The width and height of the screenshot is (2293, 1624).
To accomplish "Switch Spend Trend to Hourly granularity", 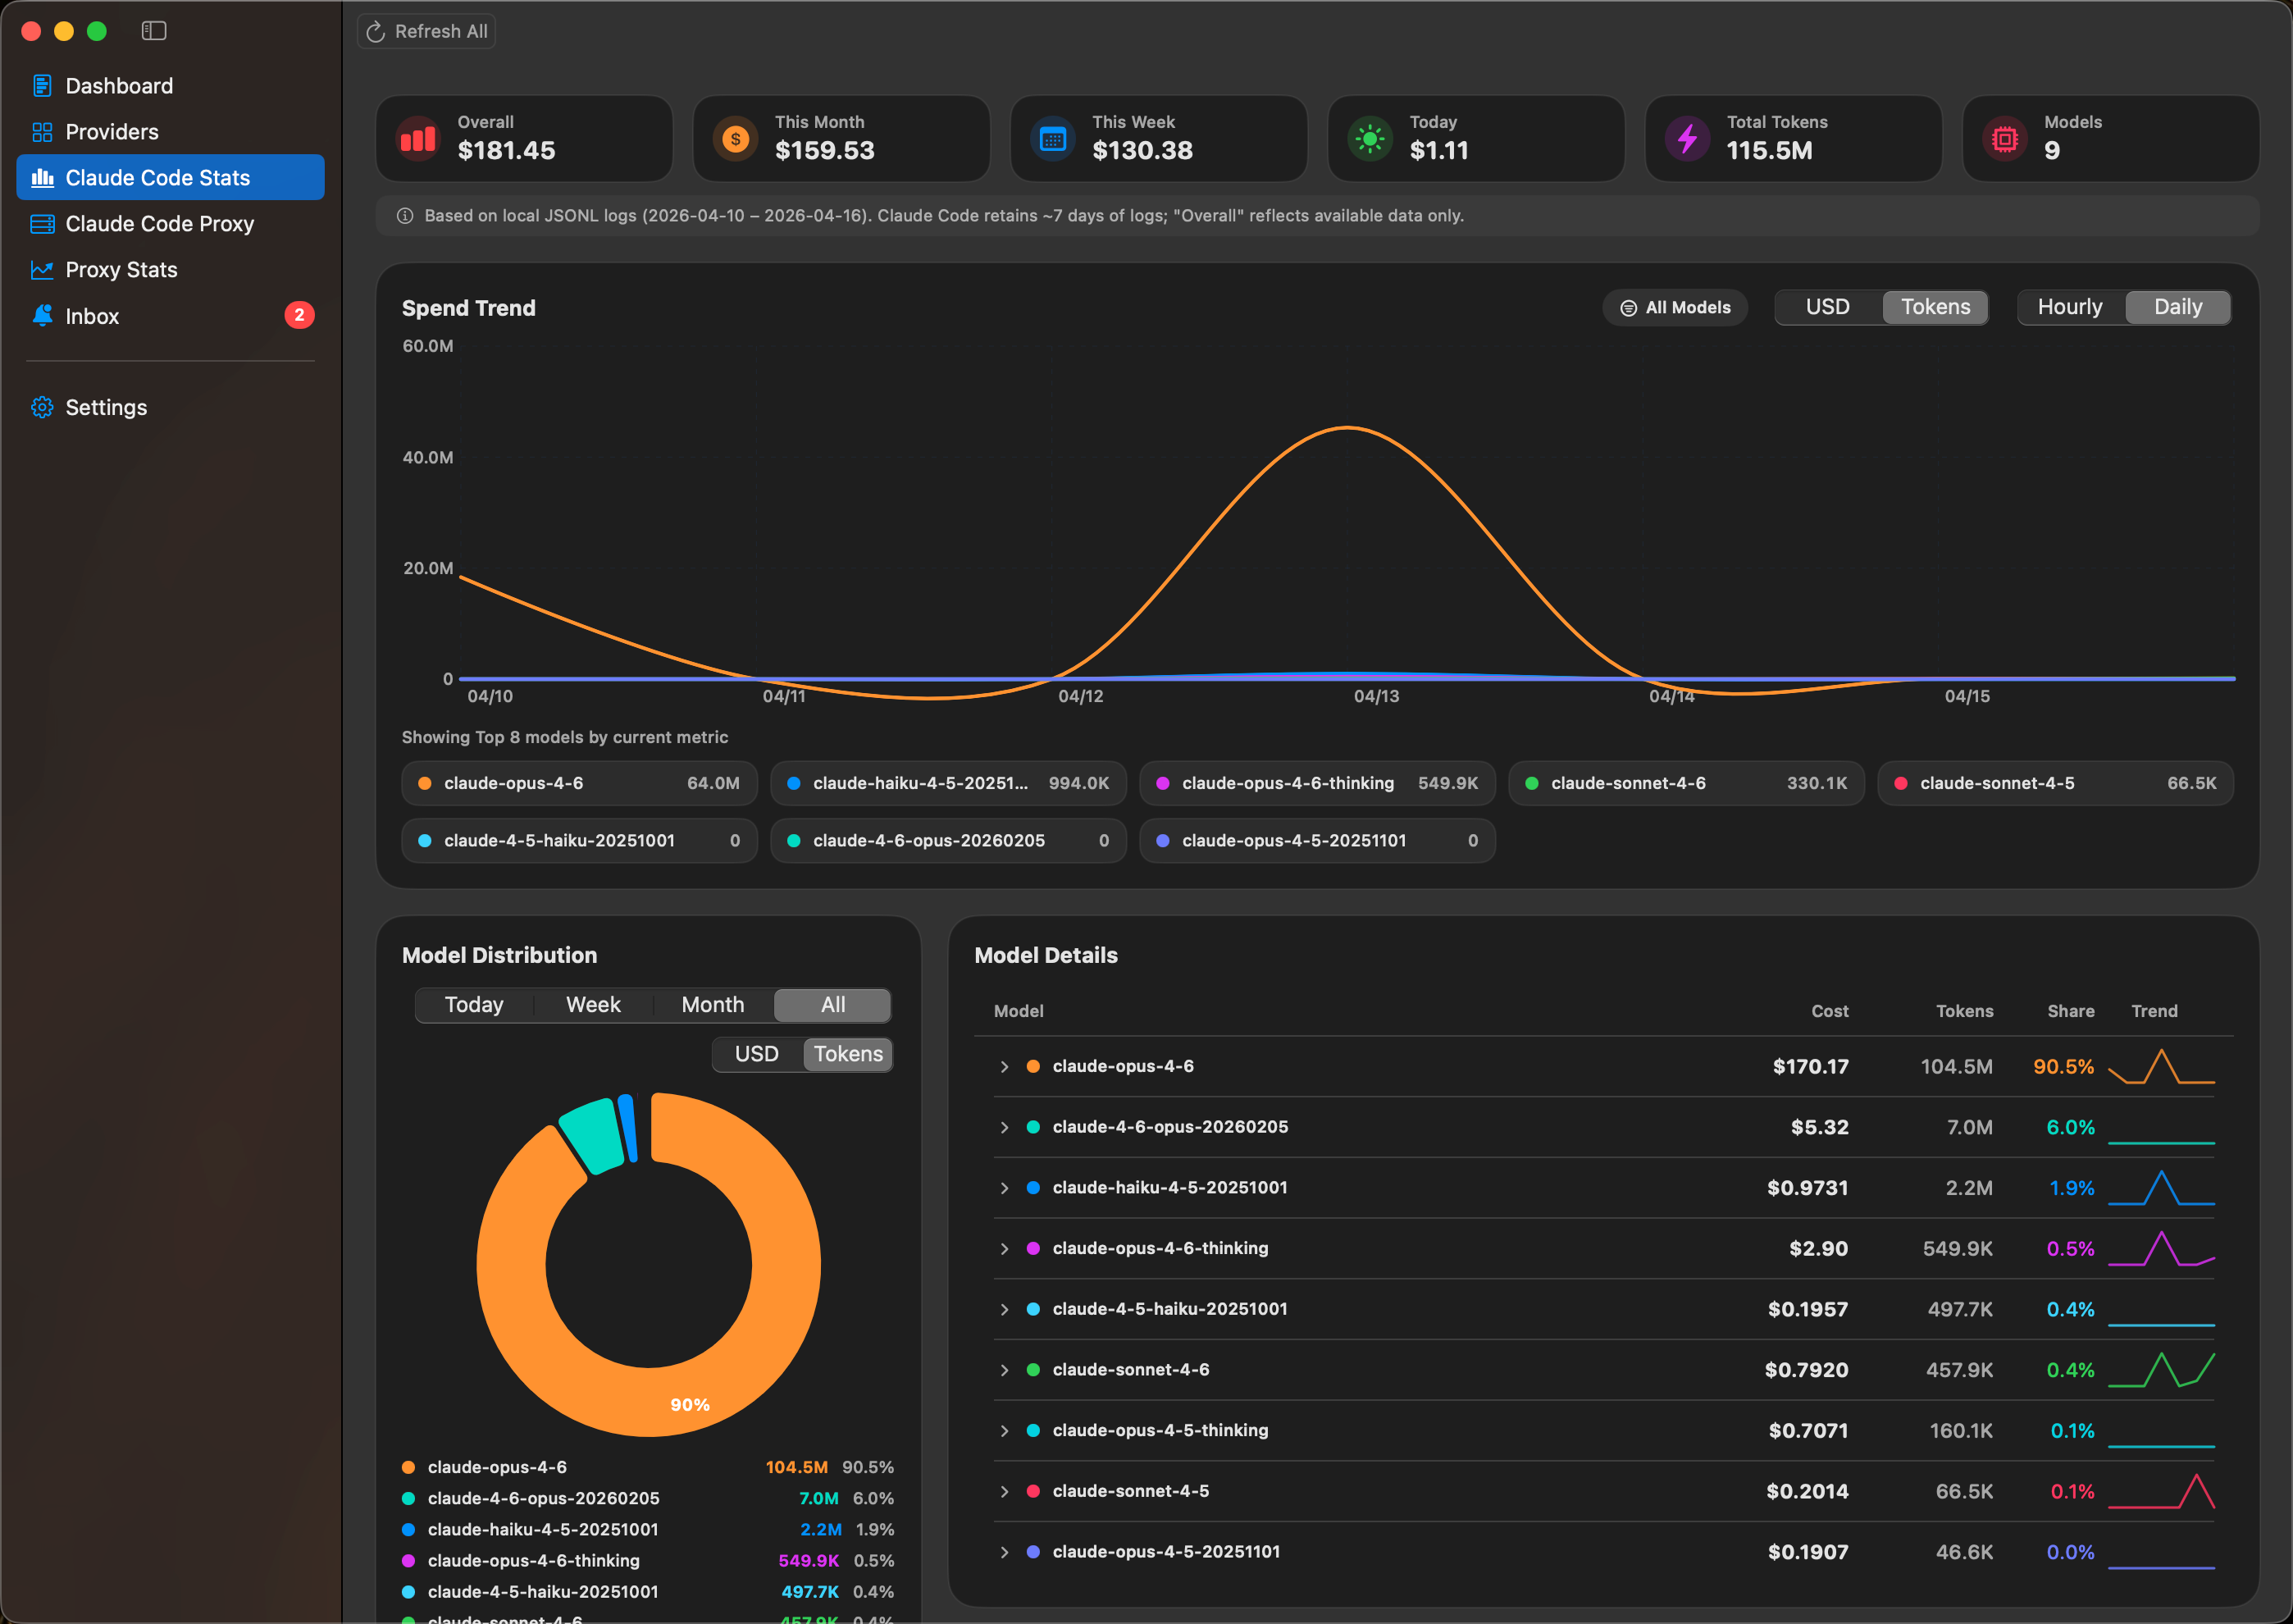I will [2070, 307].
